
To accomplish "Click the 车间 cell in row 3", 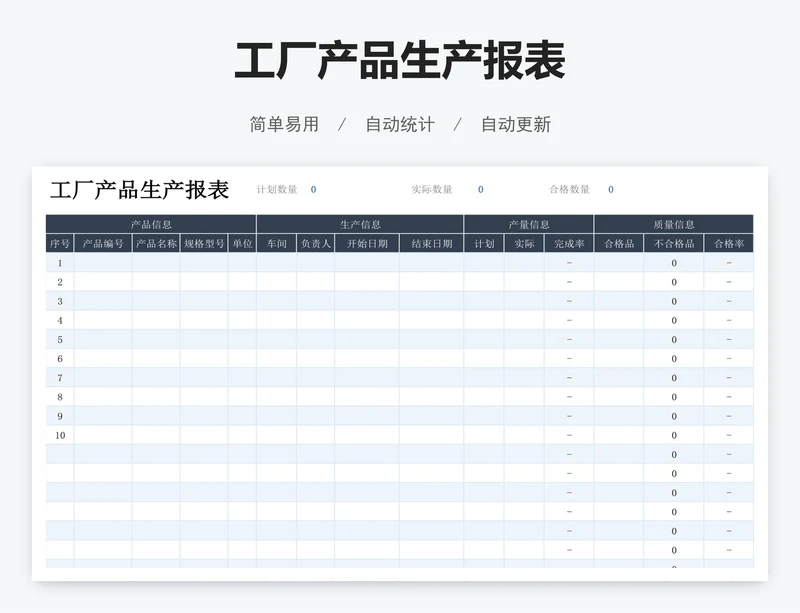I will point(277,301).
